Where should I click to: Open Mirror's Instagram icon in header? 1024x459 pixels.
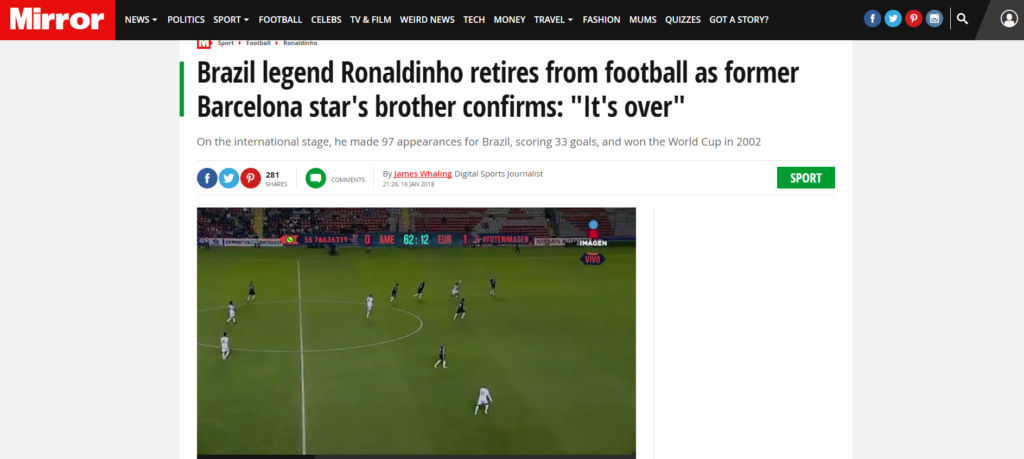point(935,19)
